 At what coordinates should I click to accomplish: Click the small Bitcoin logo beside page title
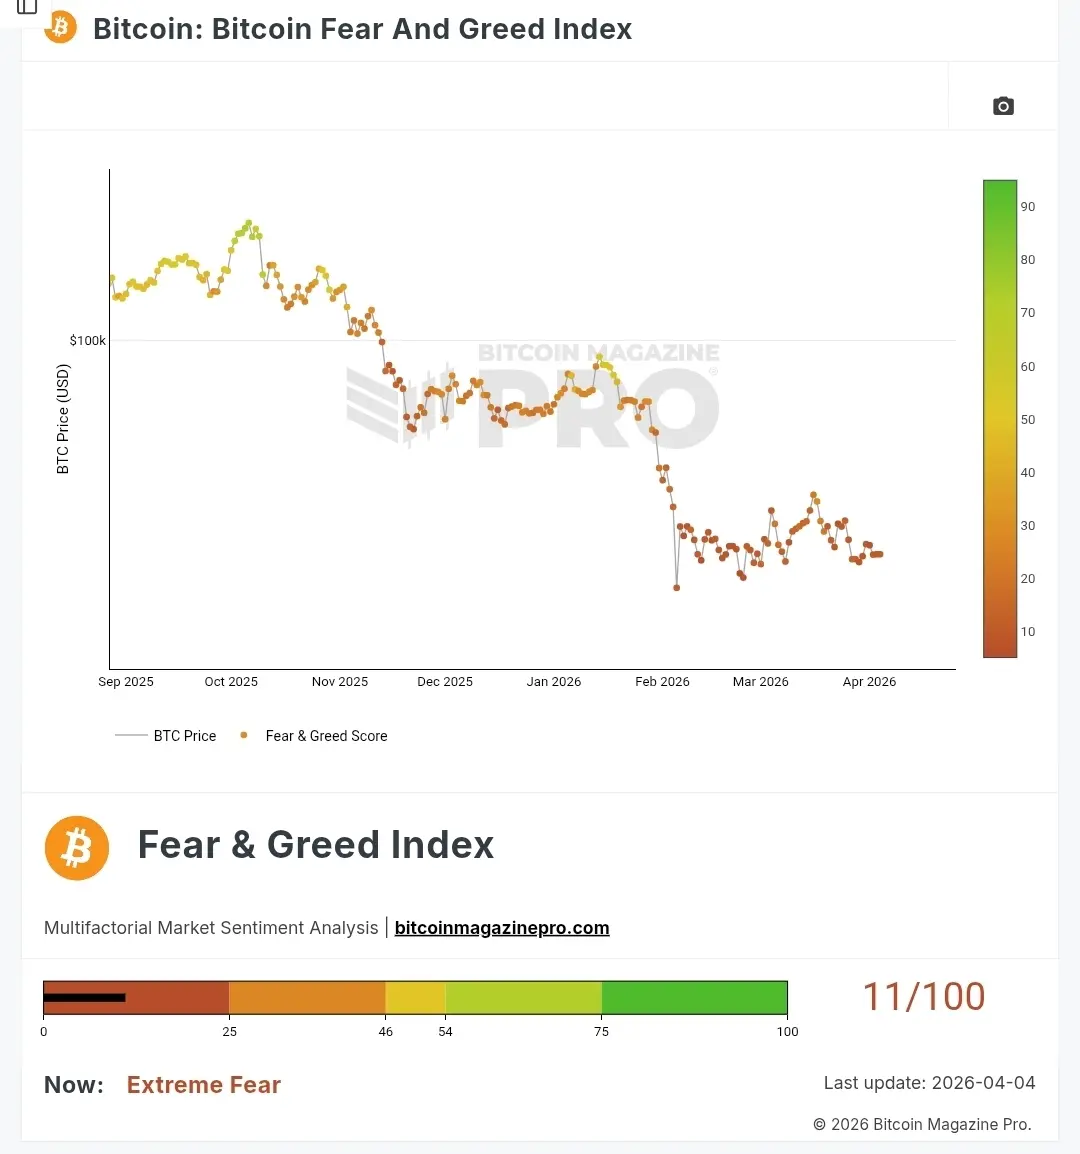[x=60, y=27]
